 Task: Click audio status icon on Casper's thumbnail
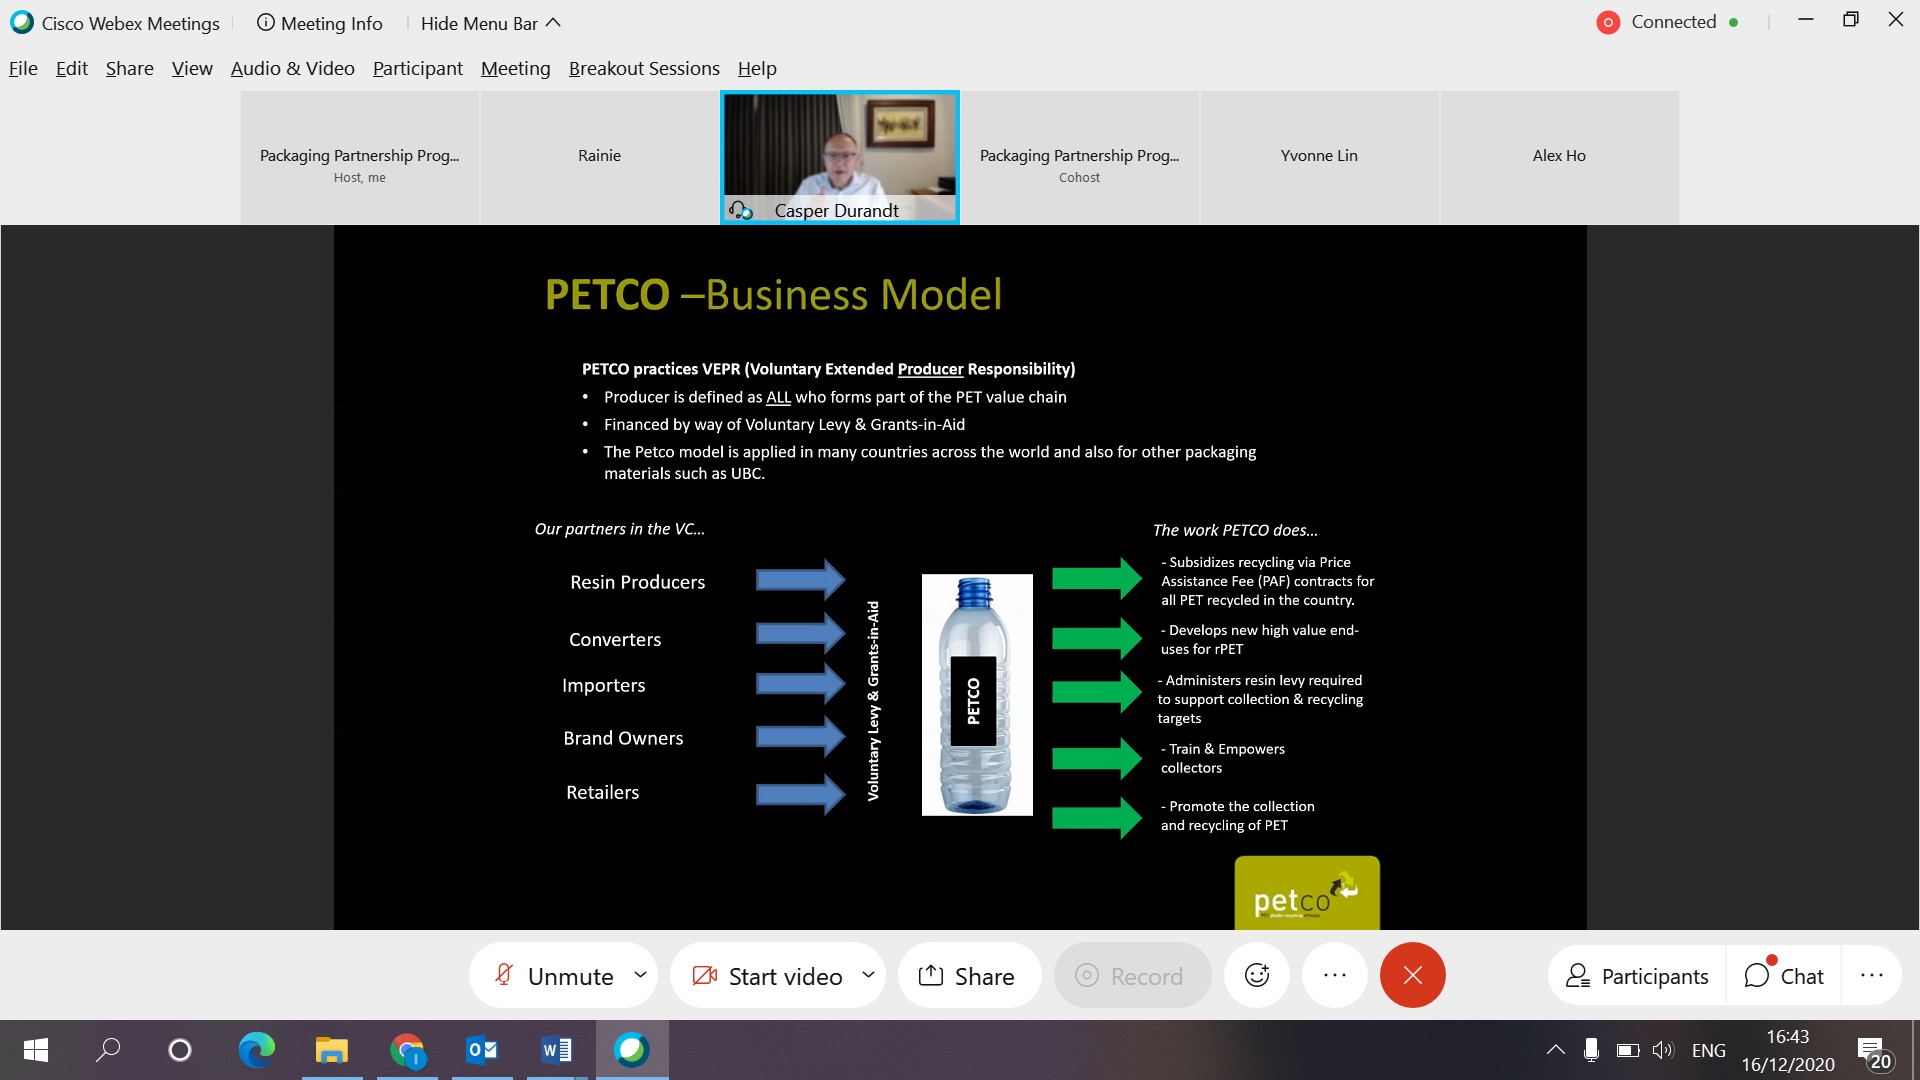pos(740,210)
